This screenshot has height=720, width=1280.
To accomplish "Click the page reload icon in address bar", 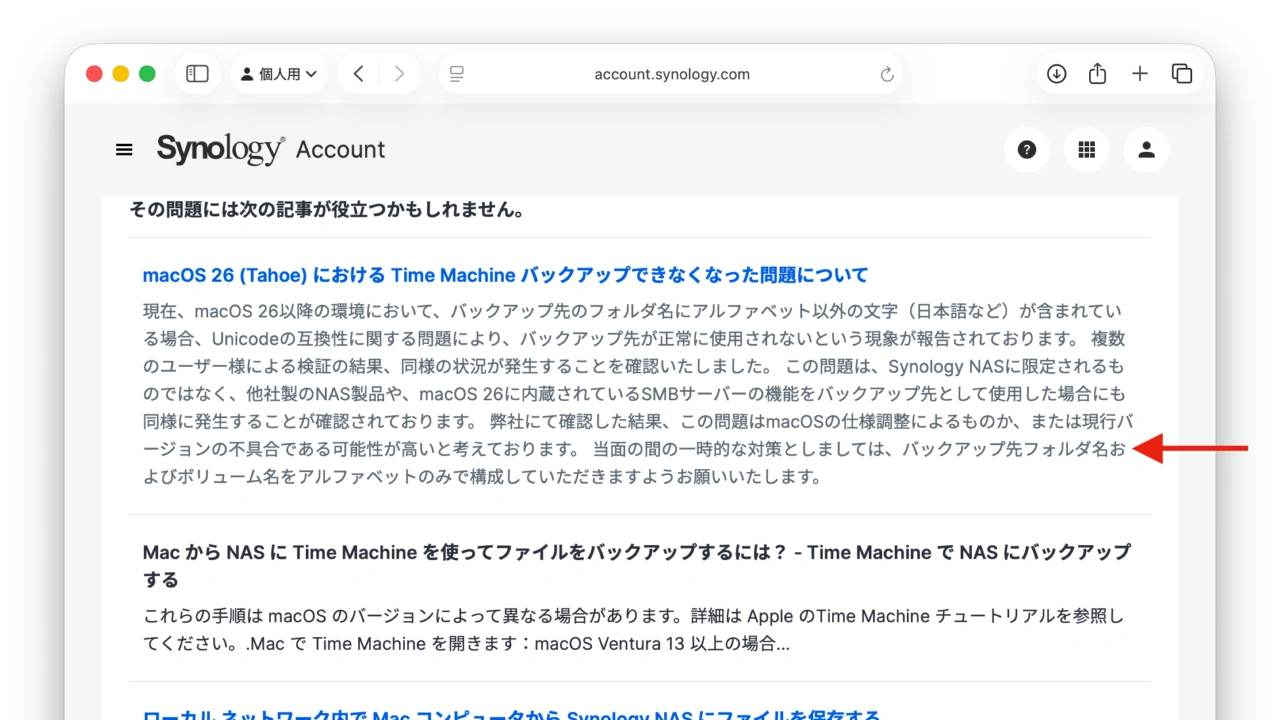I will coord(886,73).
